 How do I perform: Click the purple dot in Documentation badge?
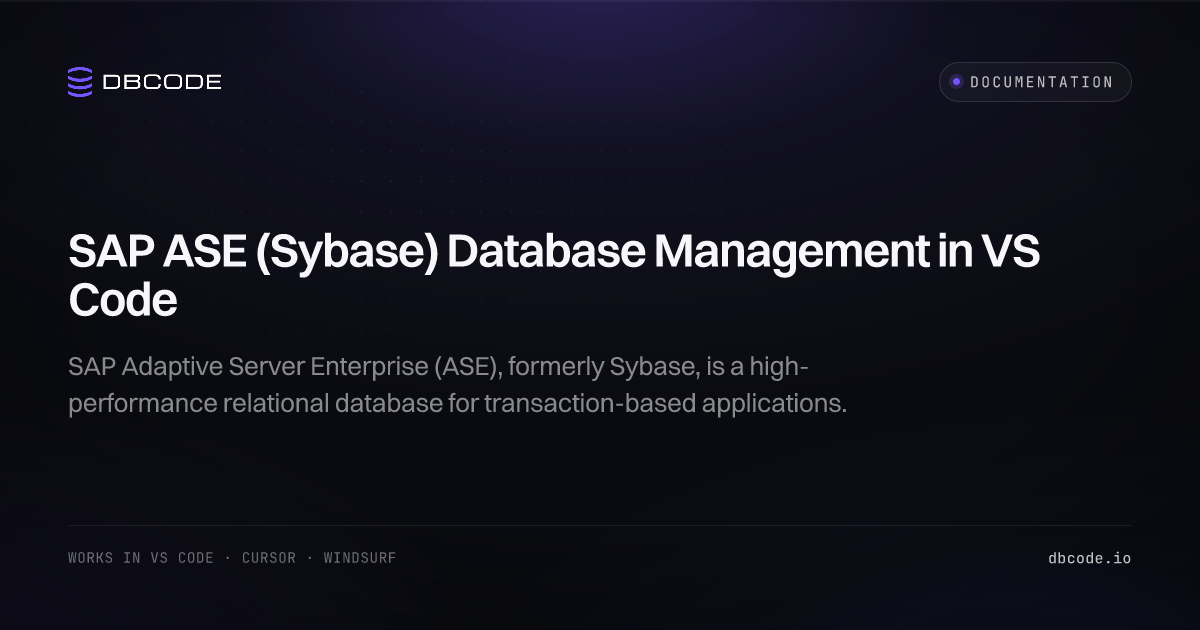tap(957, 82)
